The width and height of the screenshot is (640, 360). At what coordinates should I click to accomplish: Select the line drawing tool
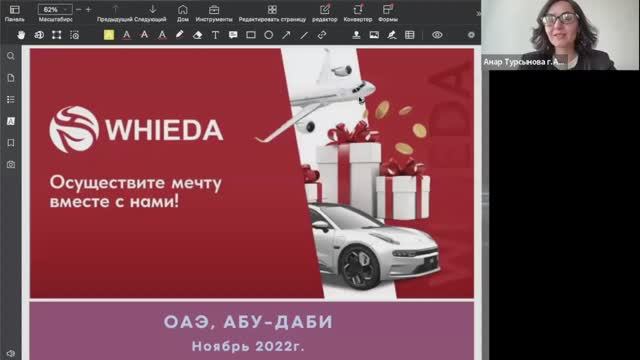click(x=304, y=35)
